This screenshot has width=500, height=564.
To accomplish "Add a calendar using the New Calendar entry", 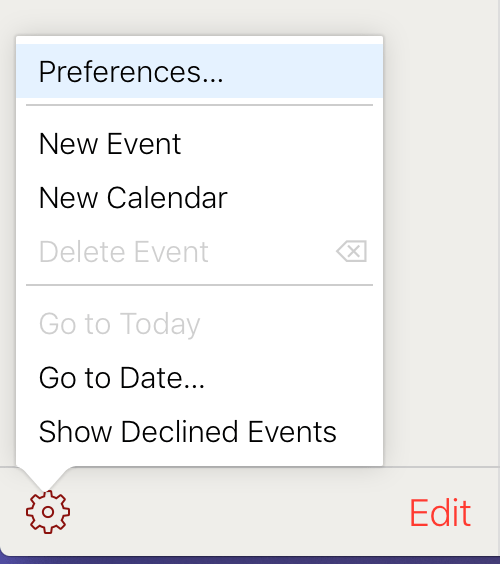I will coord(199,198).
